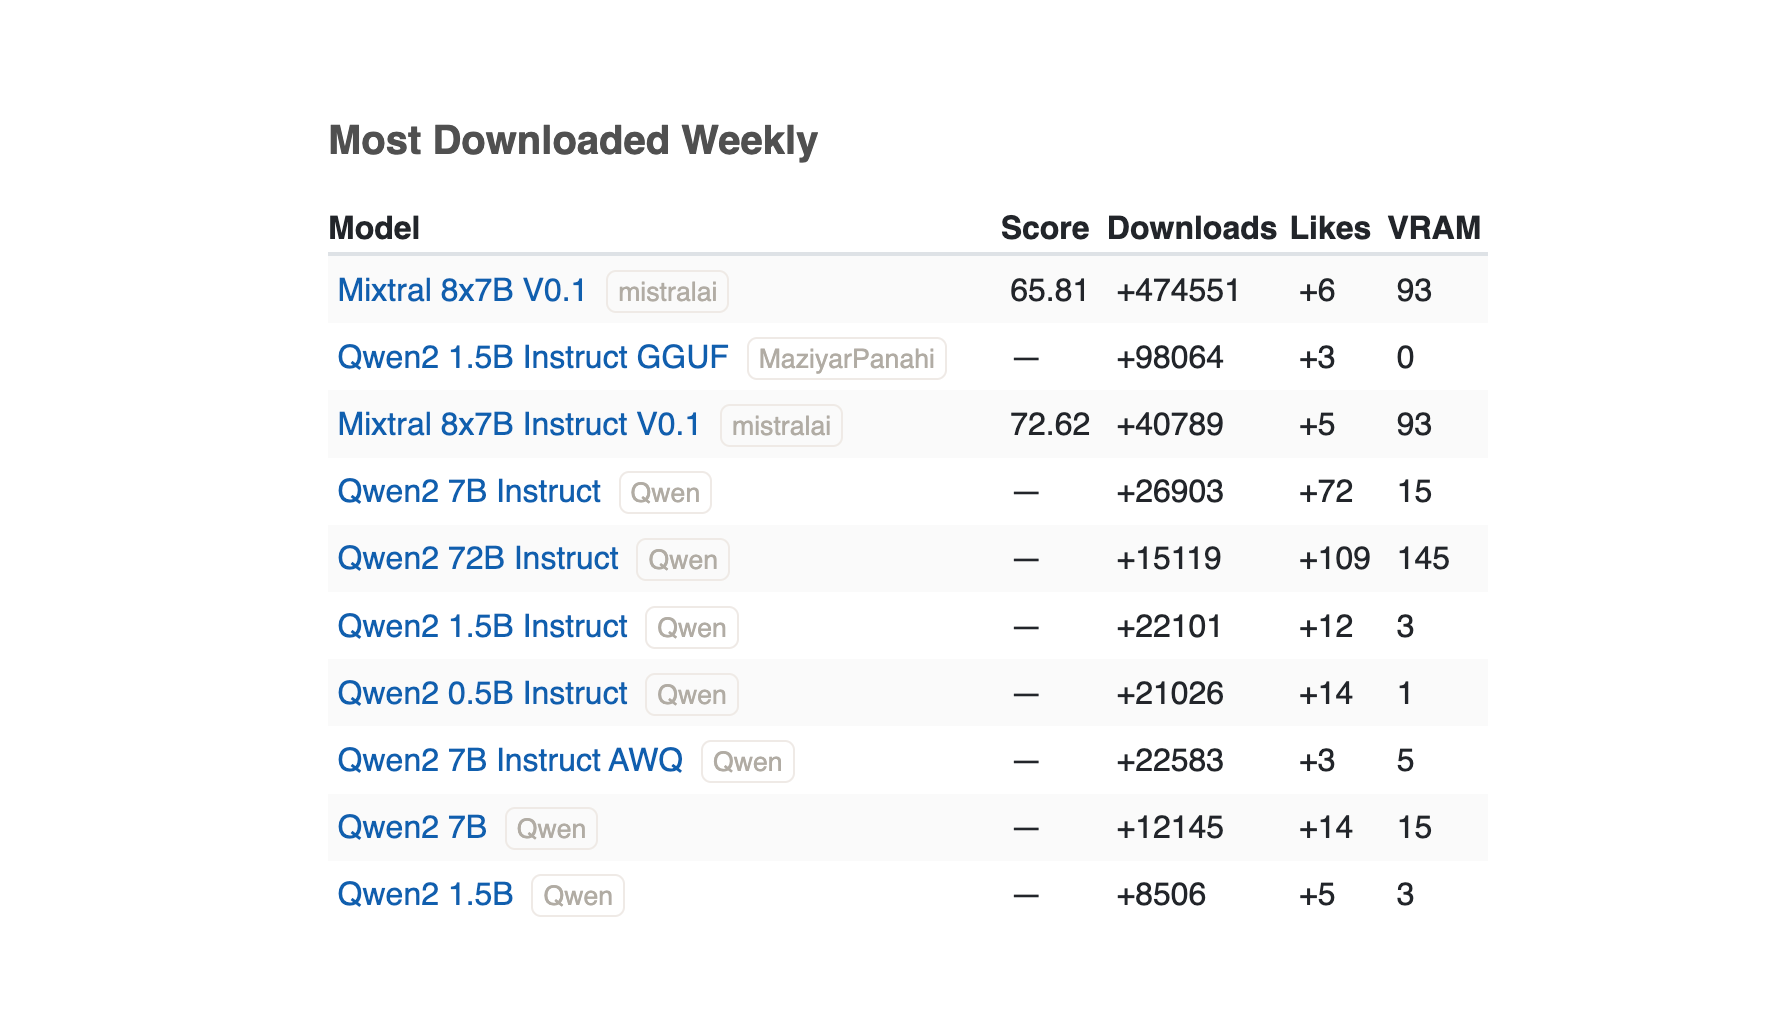Select the likes value +12
The height and width of the screenshot is (1024, 1792).
pos(1326,626)
